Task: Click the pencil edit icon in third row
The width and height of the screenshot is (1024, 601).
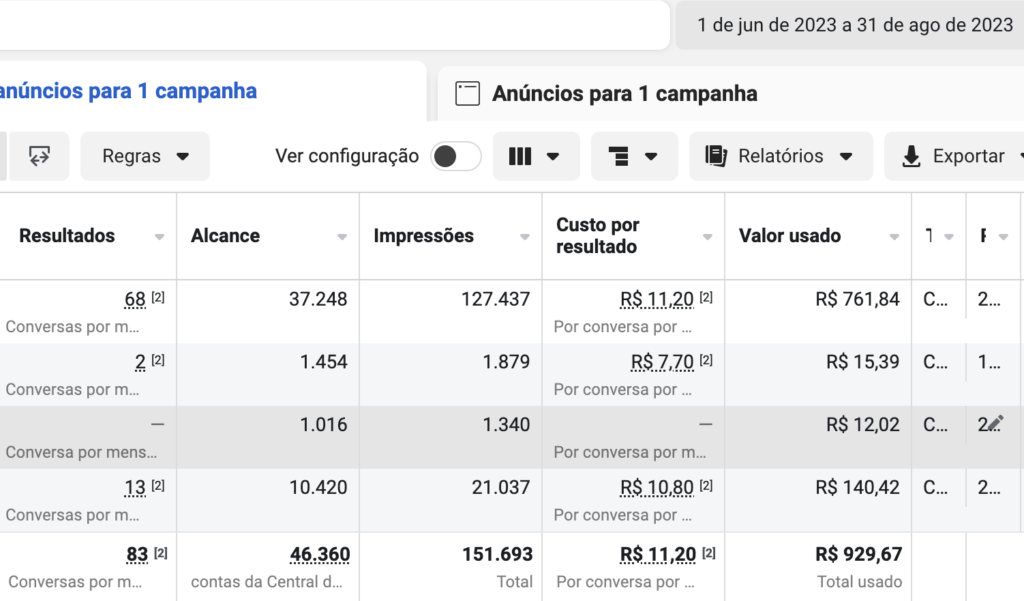Action: click(994, 424)
